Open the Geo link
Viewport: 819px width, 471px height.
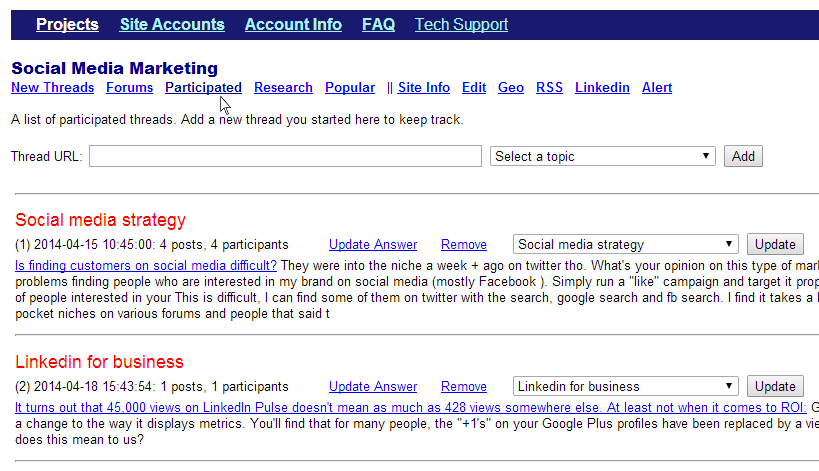[x=511, y=88]
